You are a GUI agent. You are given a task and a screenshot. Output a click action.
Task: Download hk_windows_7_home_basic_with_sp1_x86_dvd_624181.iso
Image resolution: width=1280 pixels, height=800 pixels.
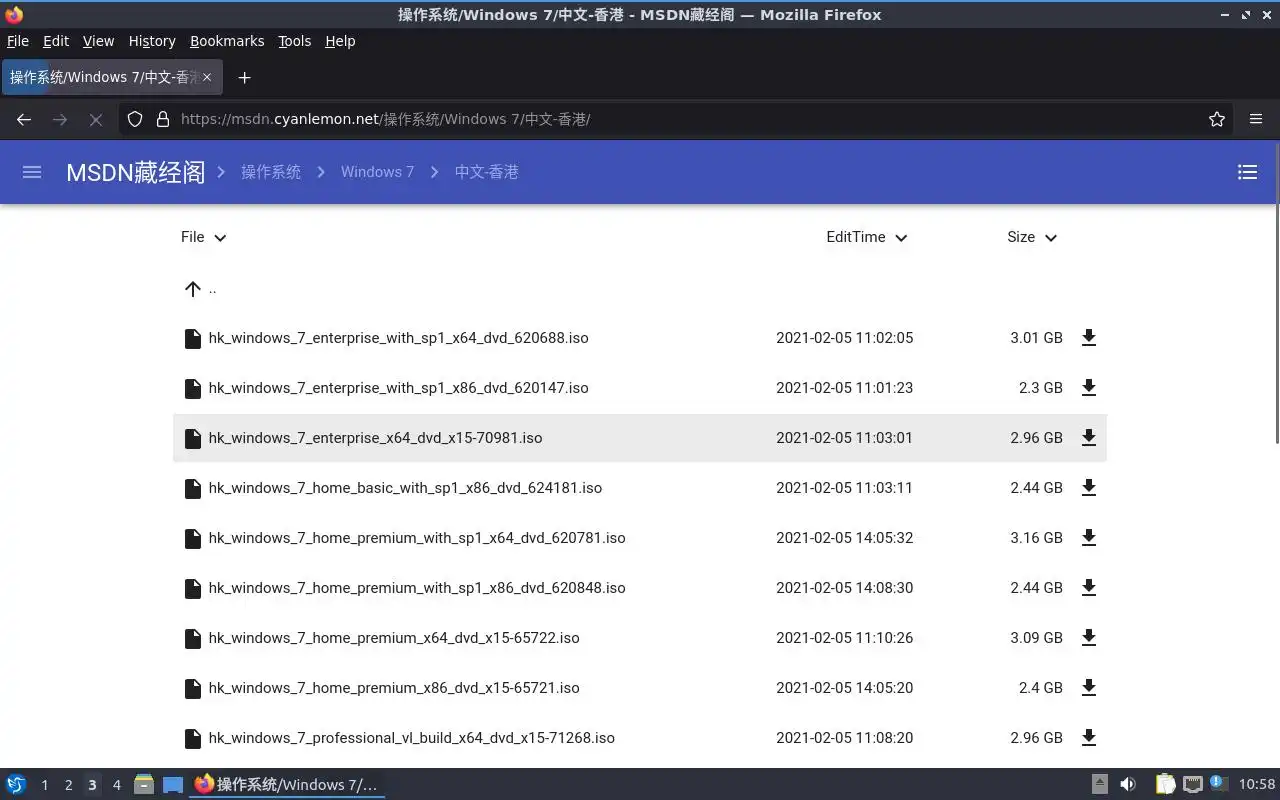(1089, 488)
